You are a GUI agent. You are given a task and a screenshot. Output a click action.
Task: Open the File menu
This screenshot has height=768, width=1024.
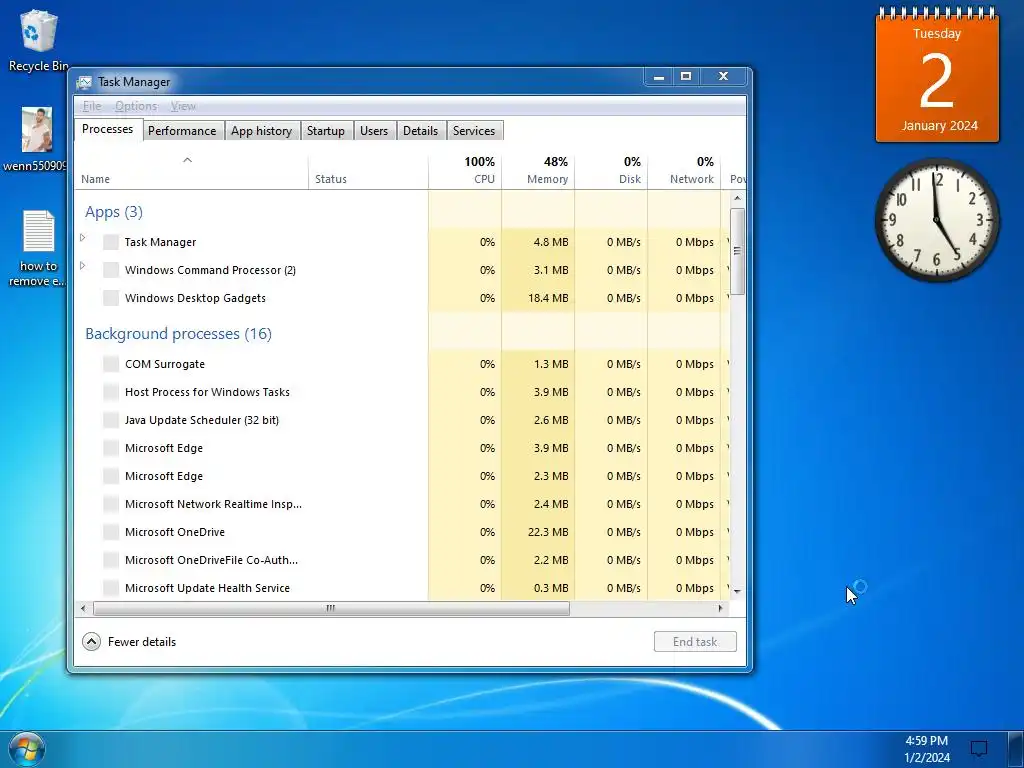click(91, 106)
